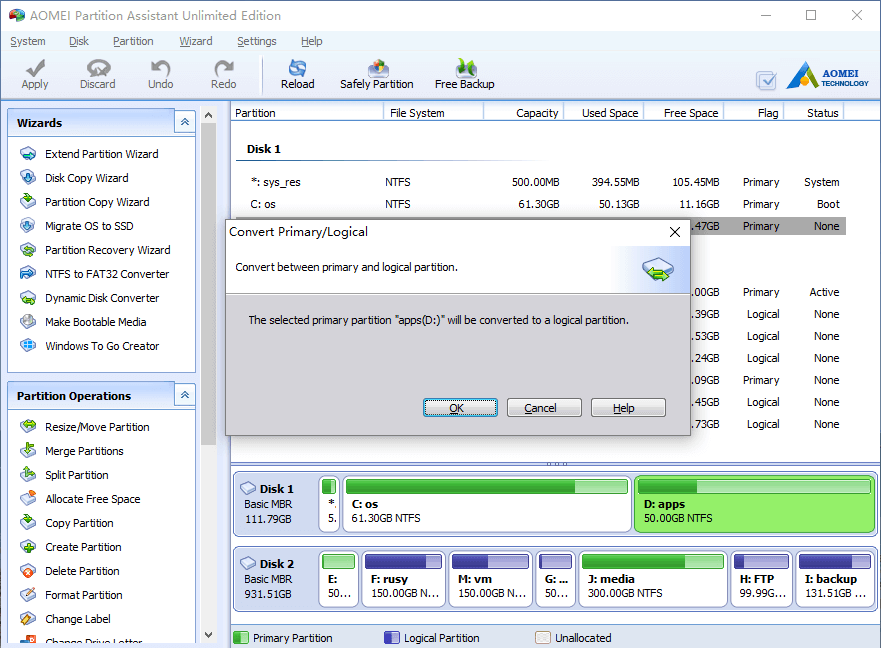Open the System menu
The width and height of the screenshot is (881, 648).
(28, 41)
